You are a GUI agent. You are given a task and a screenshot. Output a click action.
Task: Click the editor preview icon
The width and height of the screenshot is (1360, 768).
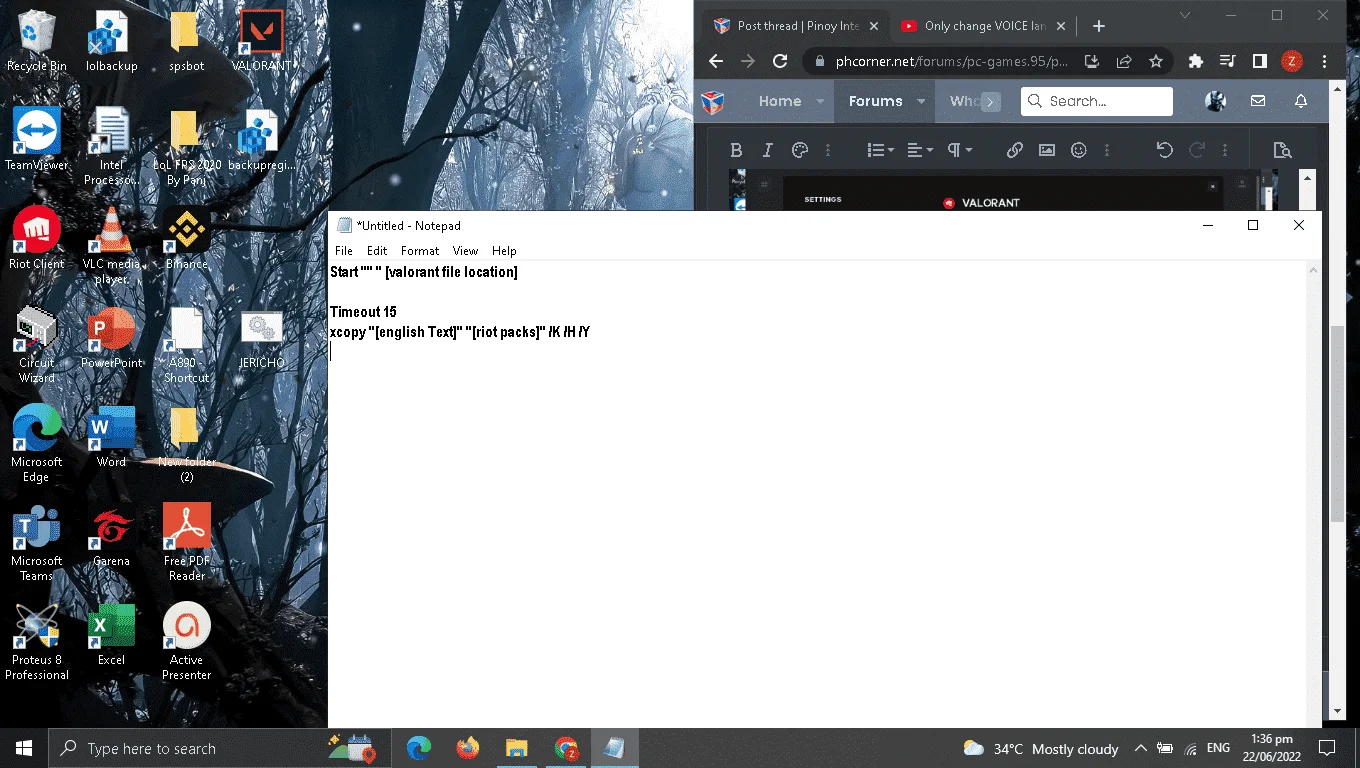pos(1282,150)
